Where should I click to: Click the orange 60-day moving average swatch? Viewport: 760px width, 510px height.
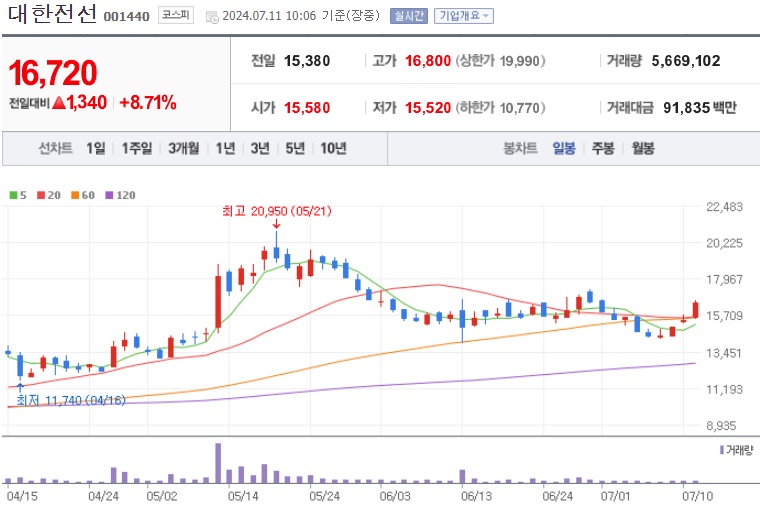75,195
